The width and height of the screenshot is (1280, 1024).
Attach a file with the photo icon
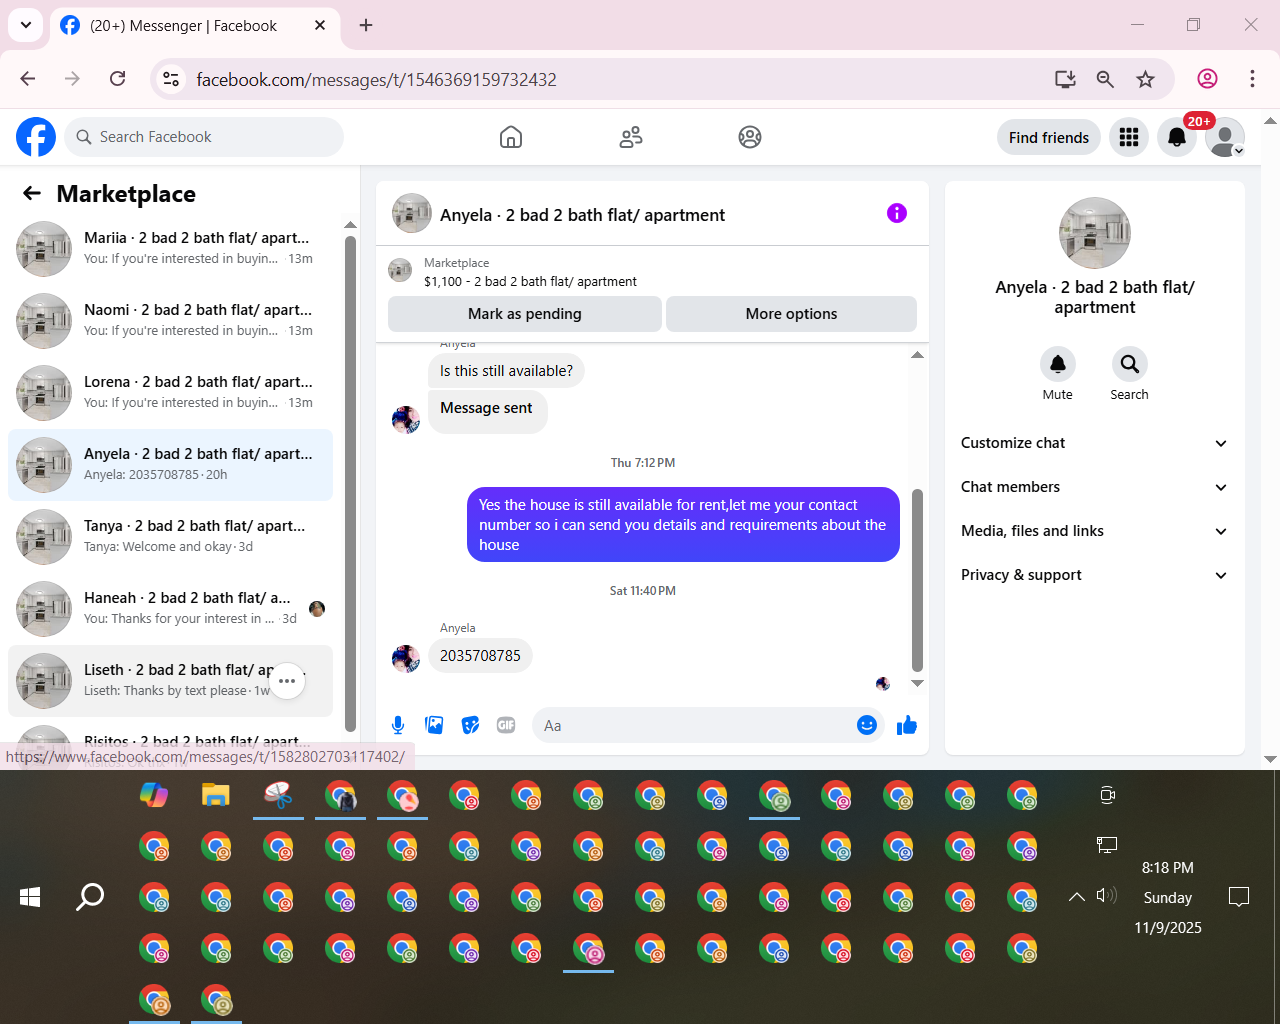[x=434, y=725]
